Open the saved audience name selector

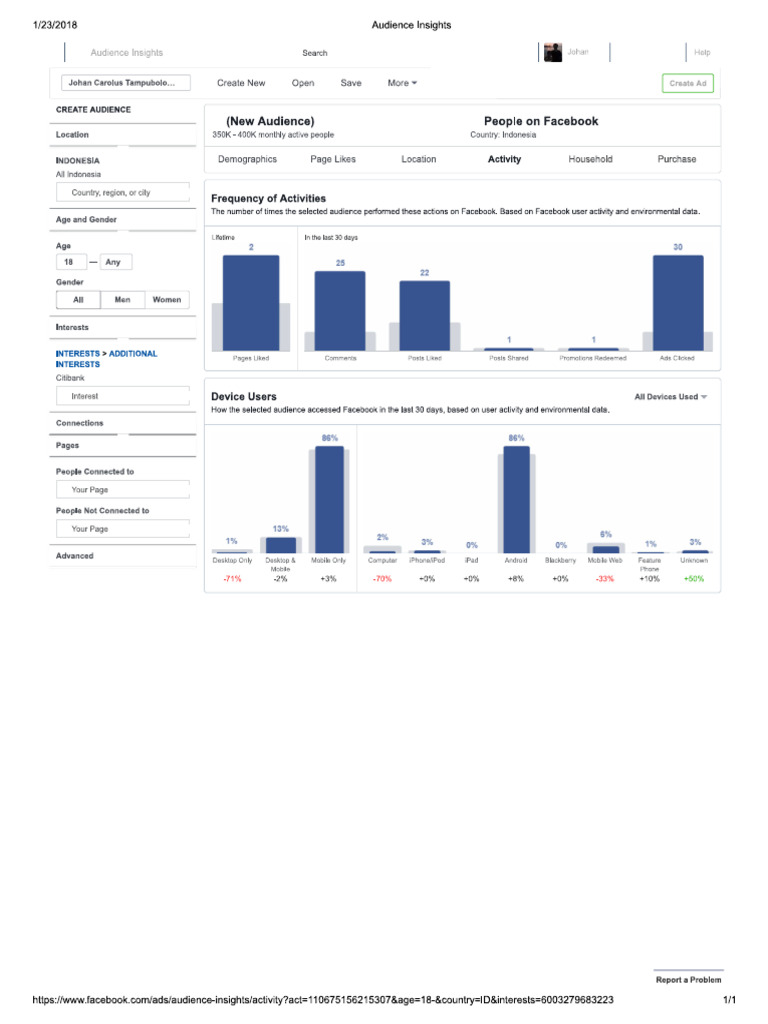click(126, 83)
